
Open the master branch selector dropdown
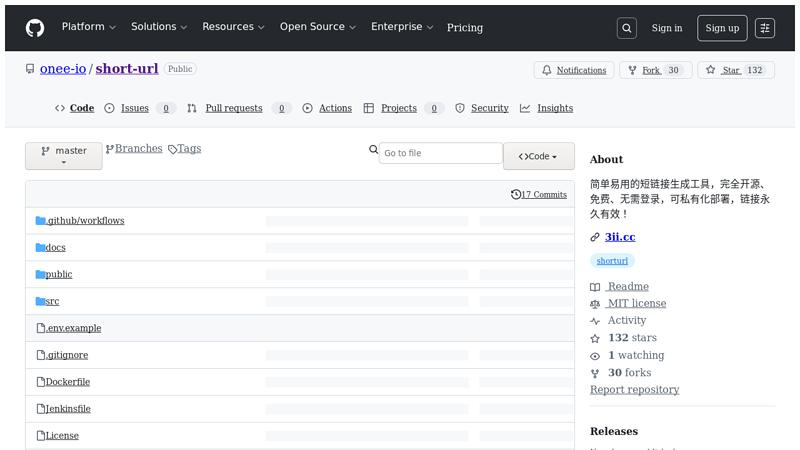click(x=64, y=156)
